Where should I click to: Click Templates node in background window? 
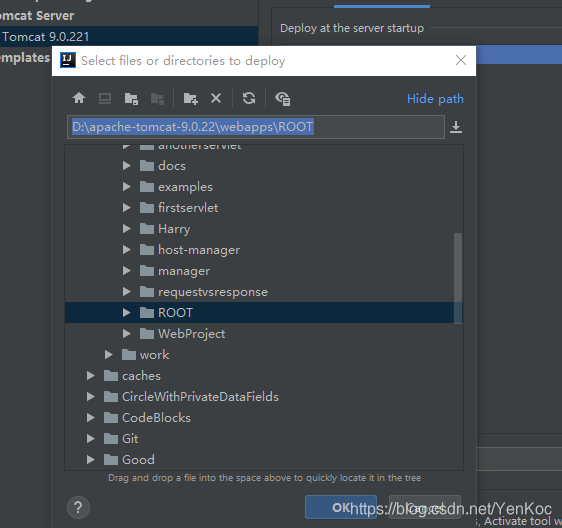24,57
